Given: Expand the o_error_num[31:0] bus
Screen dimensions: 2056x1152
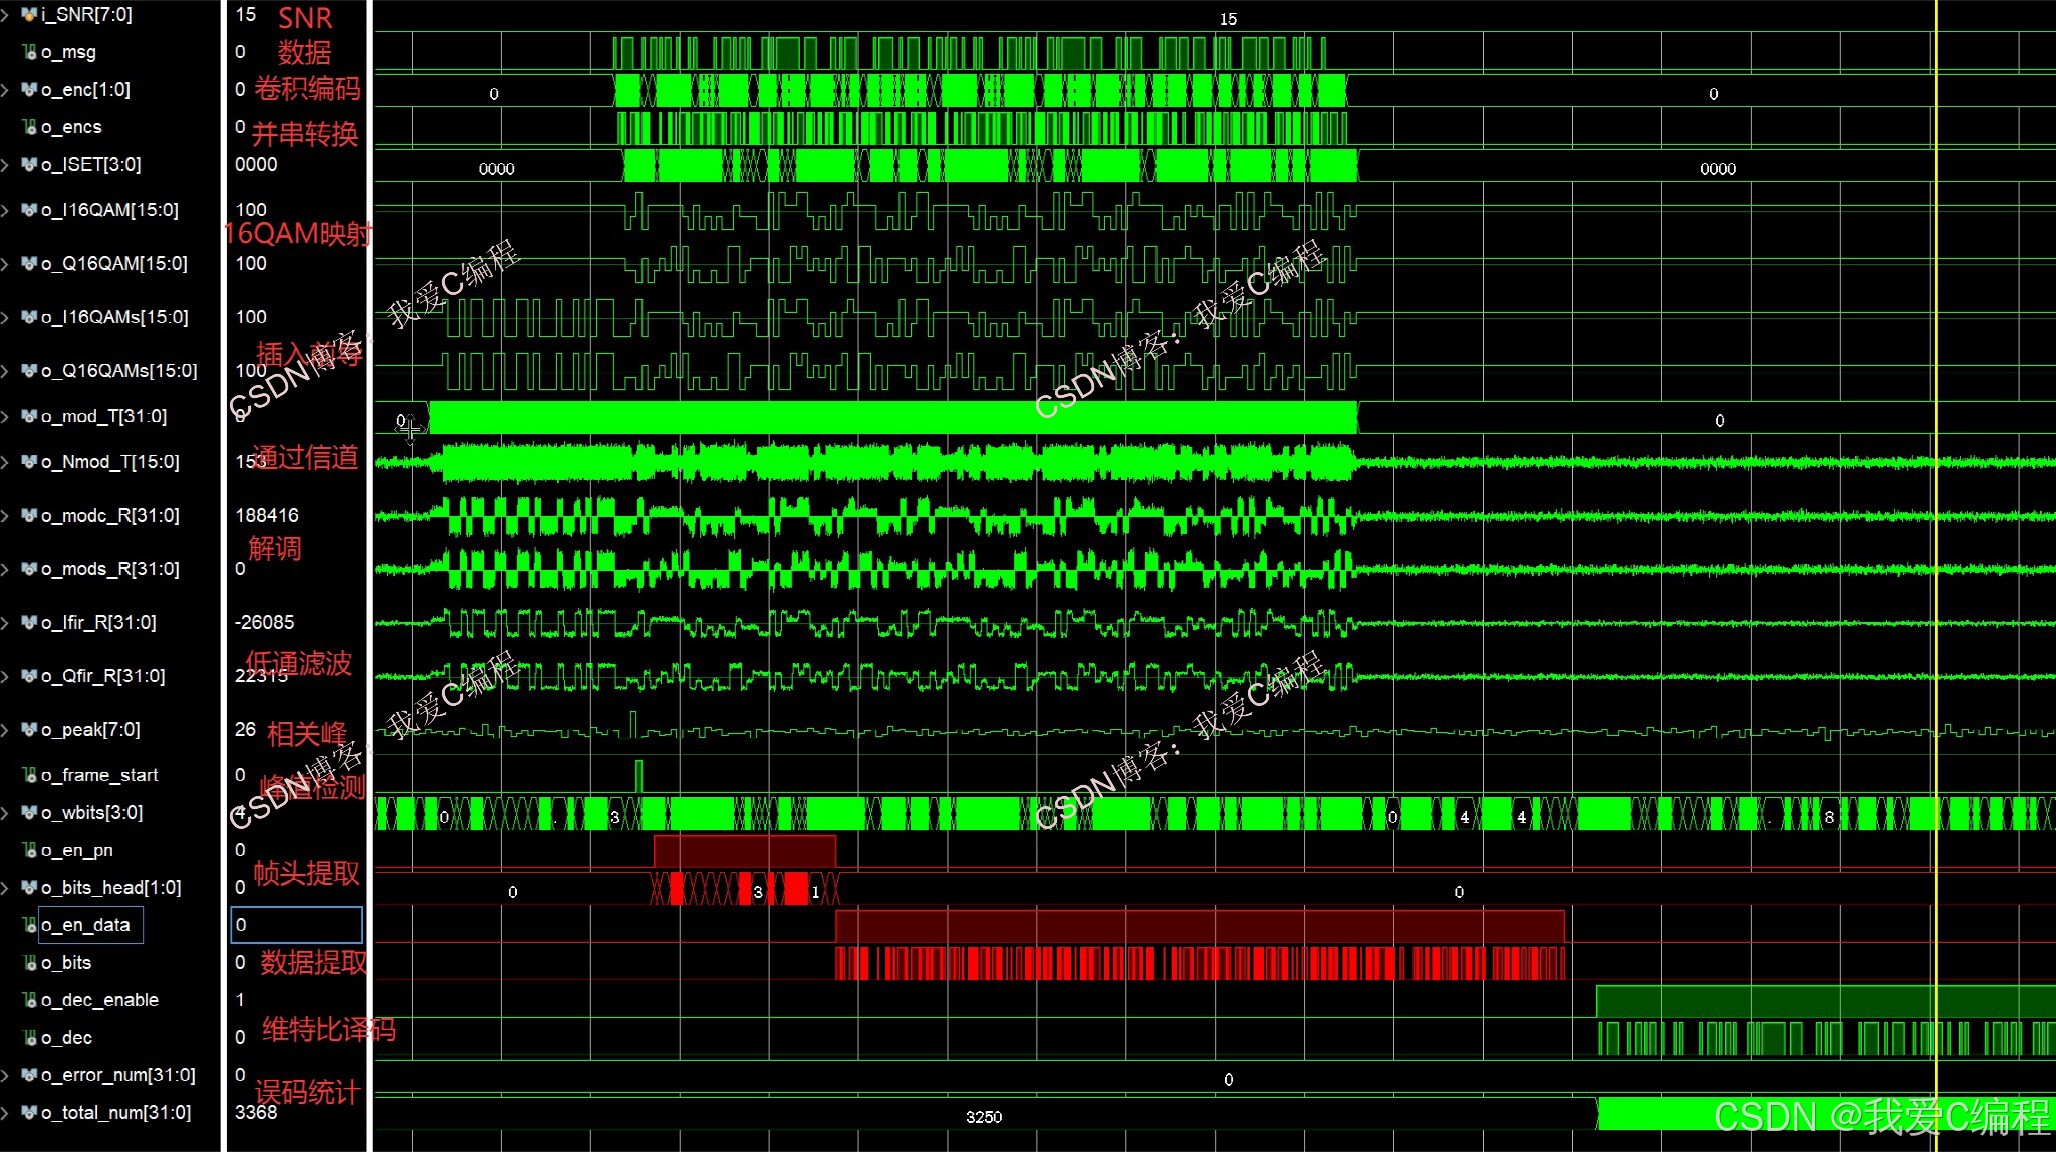Looking at the screenshot, I should click(6, 1076).
